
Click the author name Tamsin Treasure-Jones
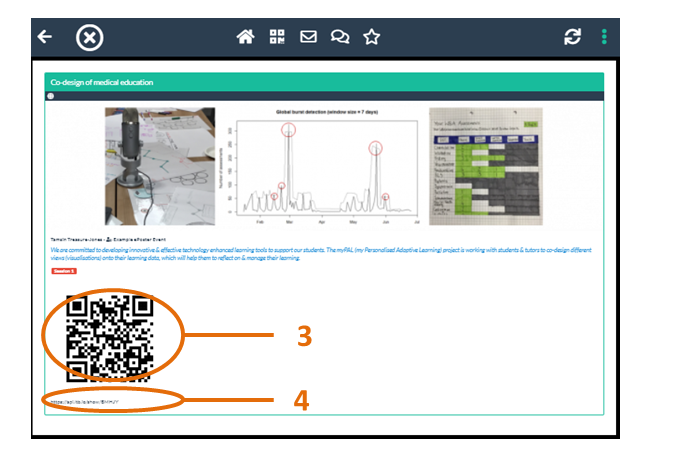coord(77,240)
